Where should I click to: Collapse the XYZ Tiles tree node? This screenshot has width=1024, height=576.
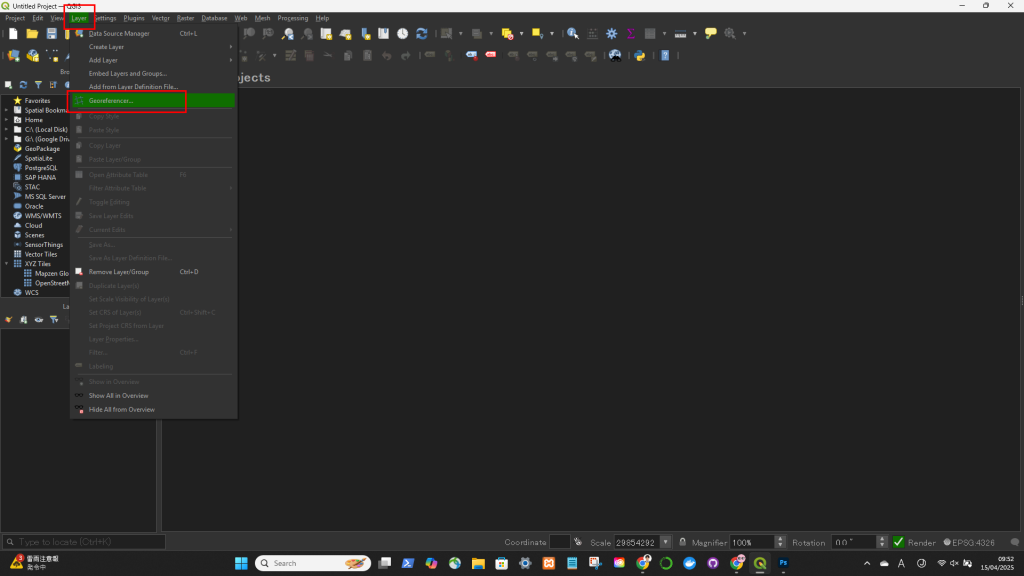tap(6, 264)
